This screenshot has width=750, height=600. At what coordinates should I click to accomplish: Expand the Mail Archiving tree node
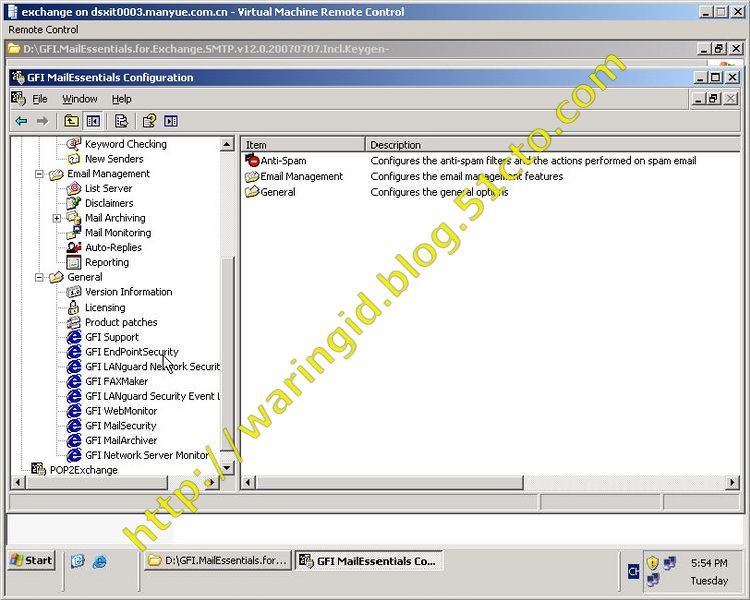tap(57, 218)
